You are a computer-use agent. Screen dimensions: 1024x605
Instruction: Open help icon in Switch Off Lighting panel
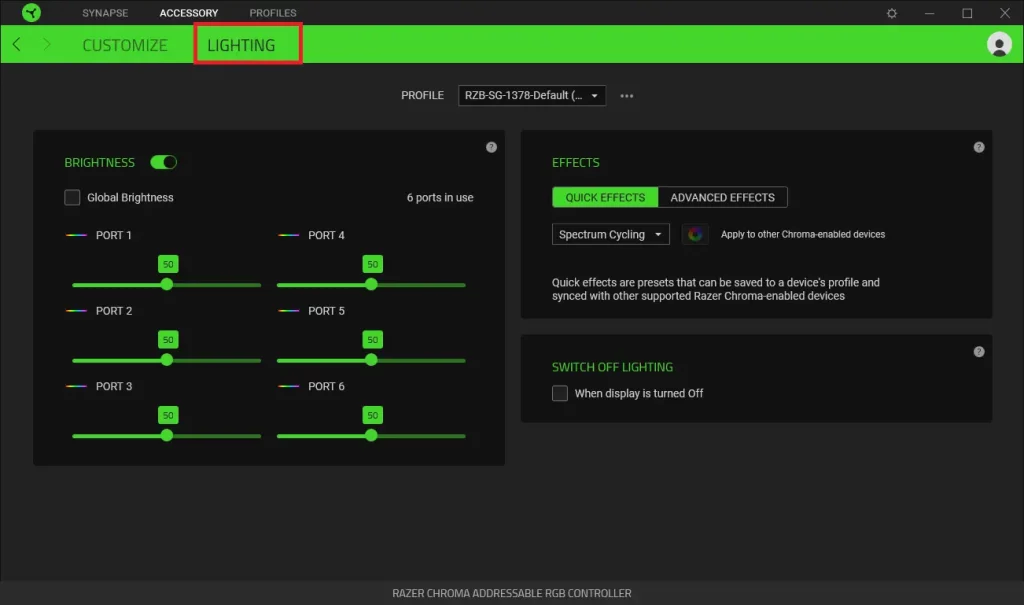point(978,352)
